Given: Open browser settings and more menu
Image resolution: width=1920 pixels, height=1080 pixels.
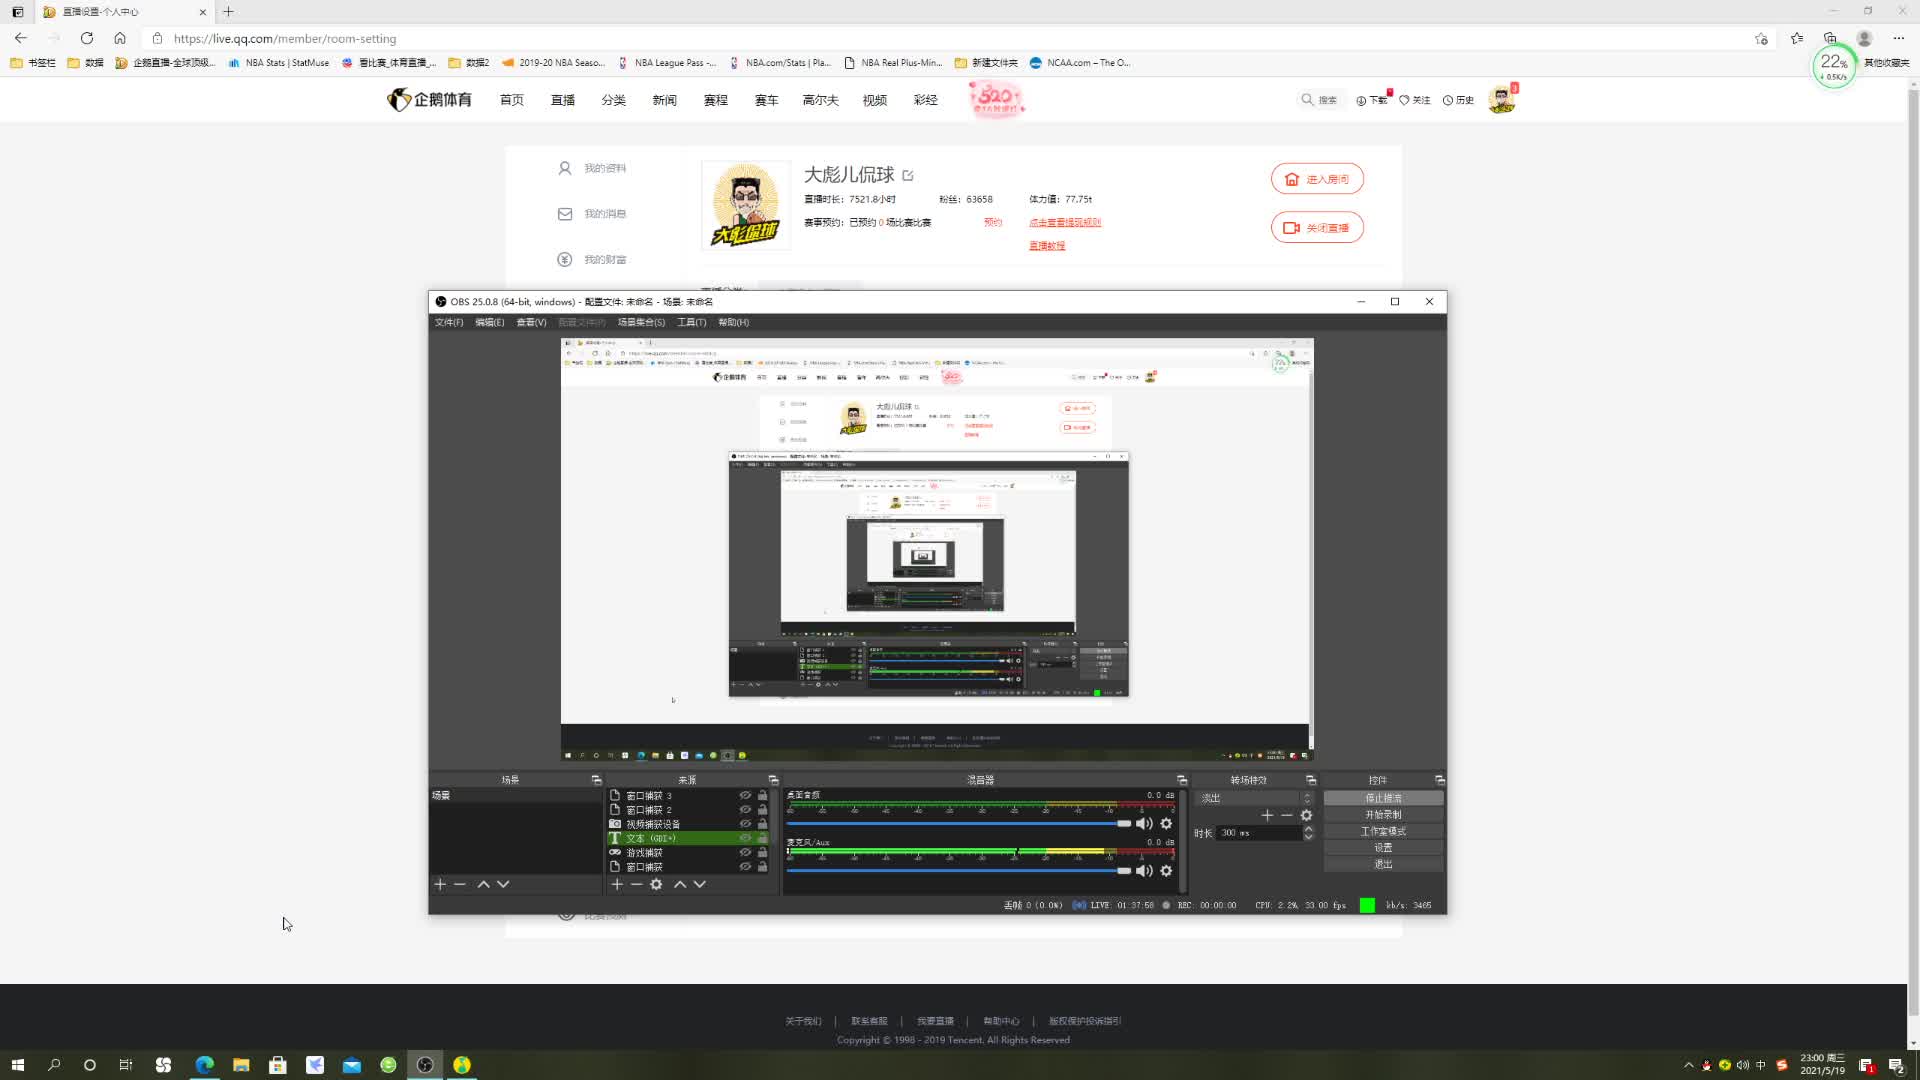Looking at the screenshot, I should (1898, 38).
